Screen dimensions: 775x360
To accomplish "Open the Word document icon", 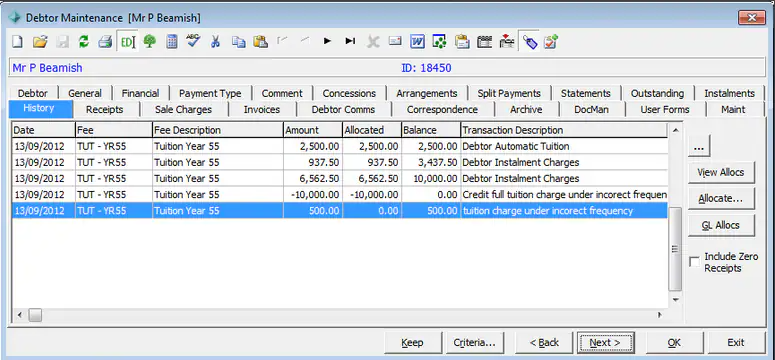I will pos(417,42).
